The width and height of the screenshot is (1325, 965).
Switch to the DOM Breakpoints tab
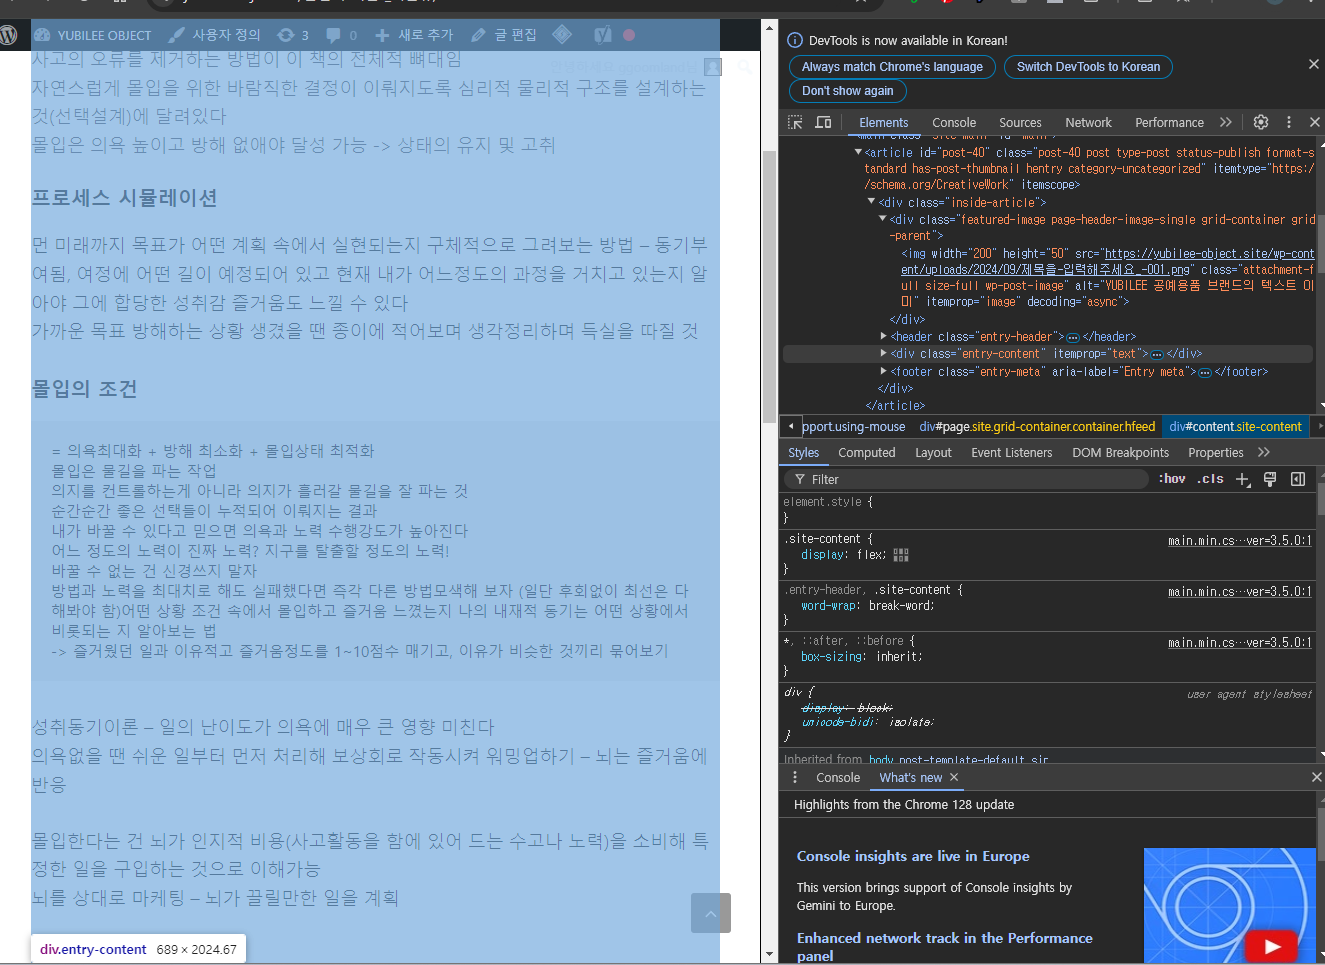coord(1120,452)
